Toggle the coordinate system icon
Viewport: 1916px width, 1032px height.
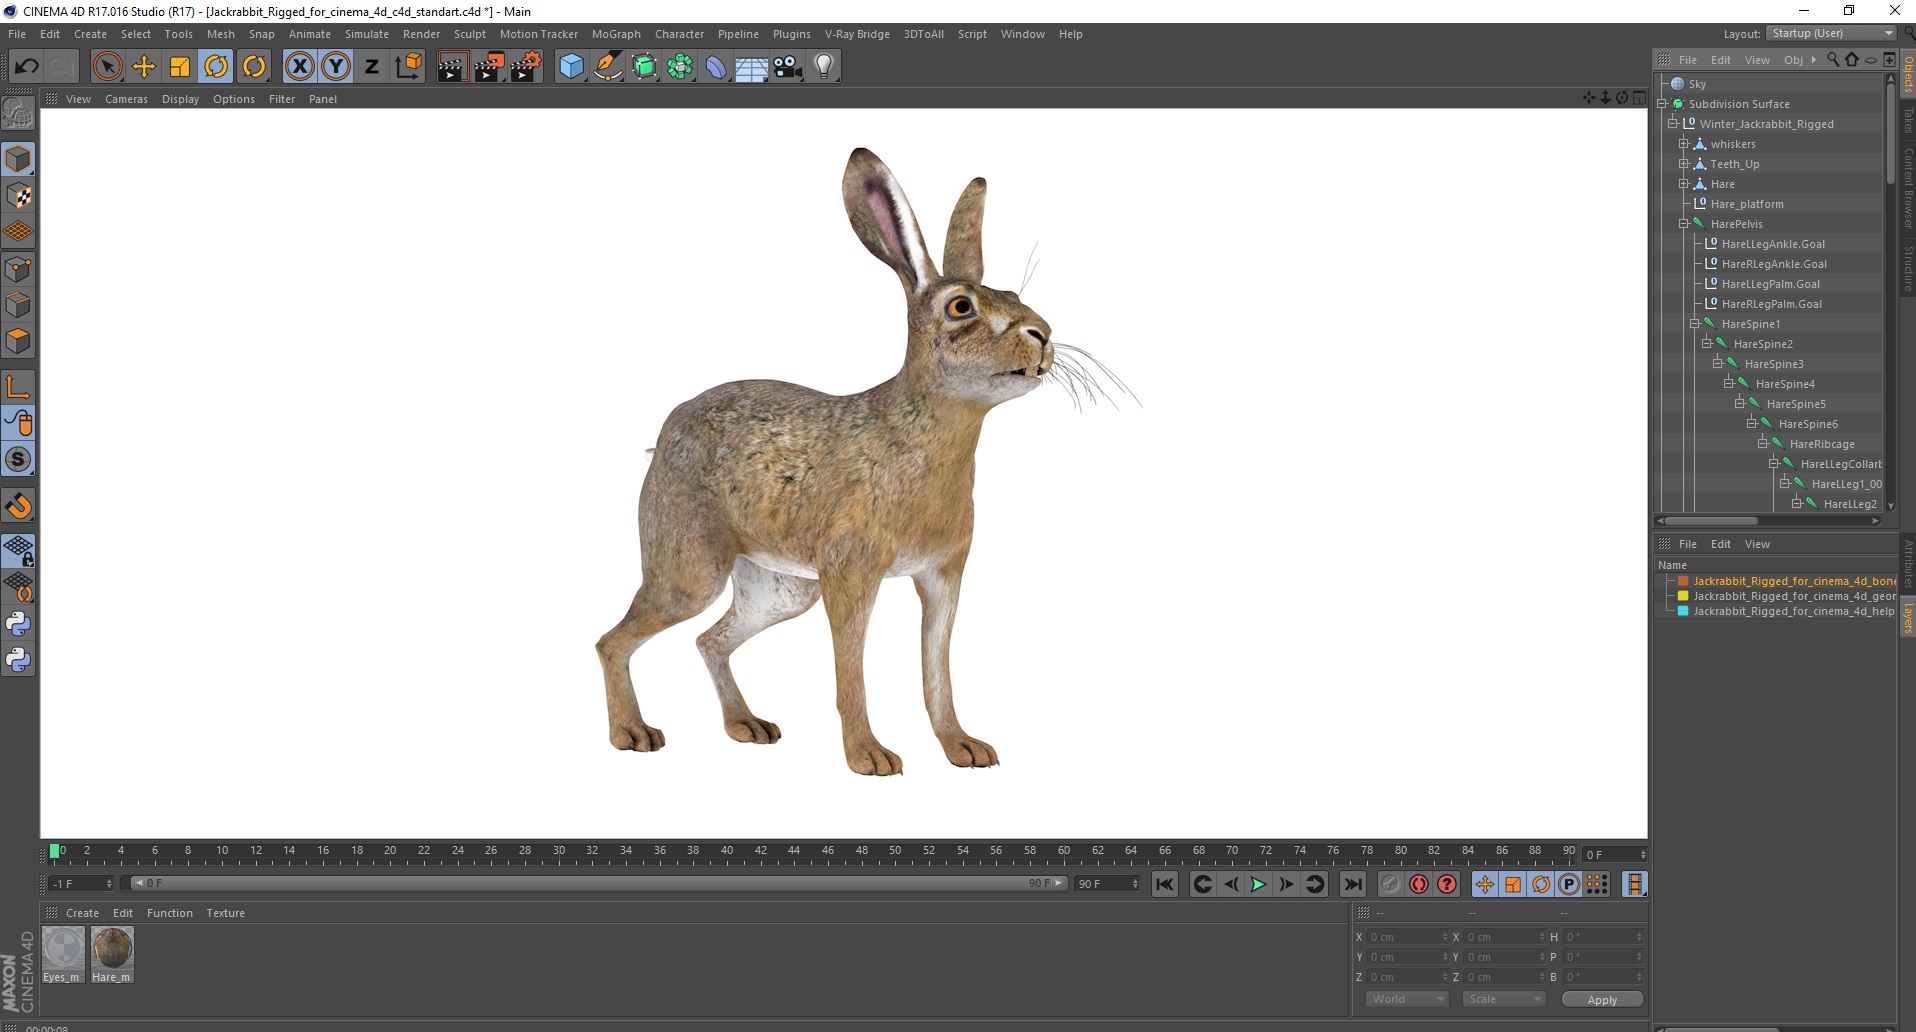408,67
